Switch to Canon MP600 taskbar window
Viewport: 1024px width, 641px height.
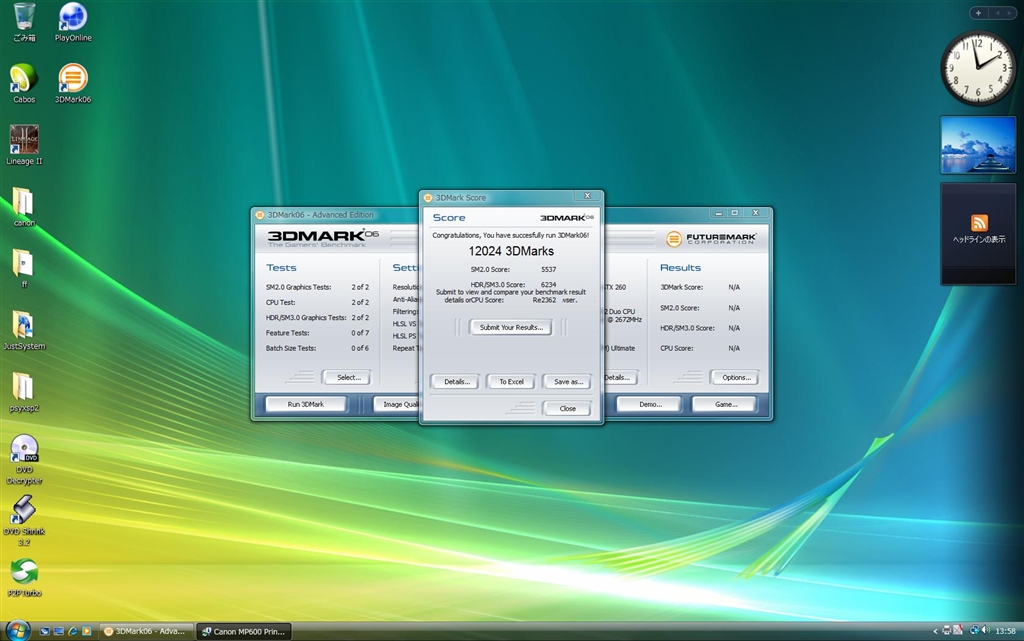click(x=244, y=631)
